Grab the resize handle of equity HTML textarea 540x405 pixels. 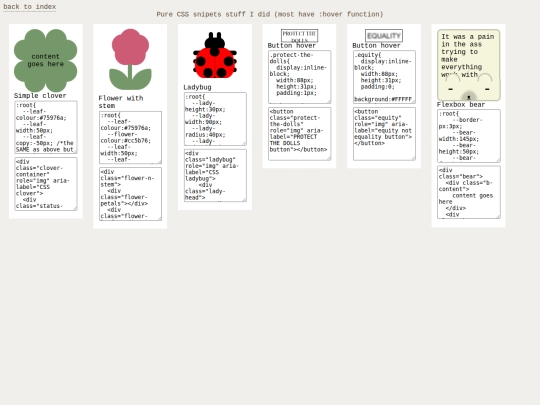click(414, 158)
